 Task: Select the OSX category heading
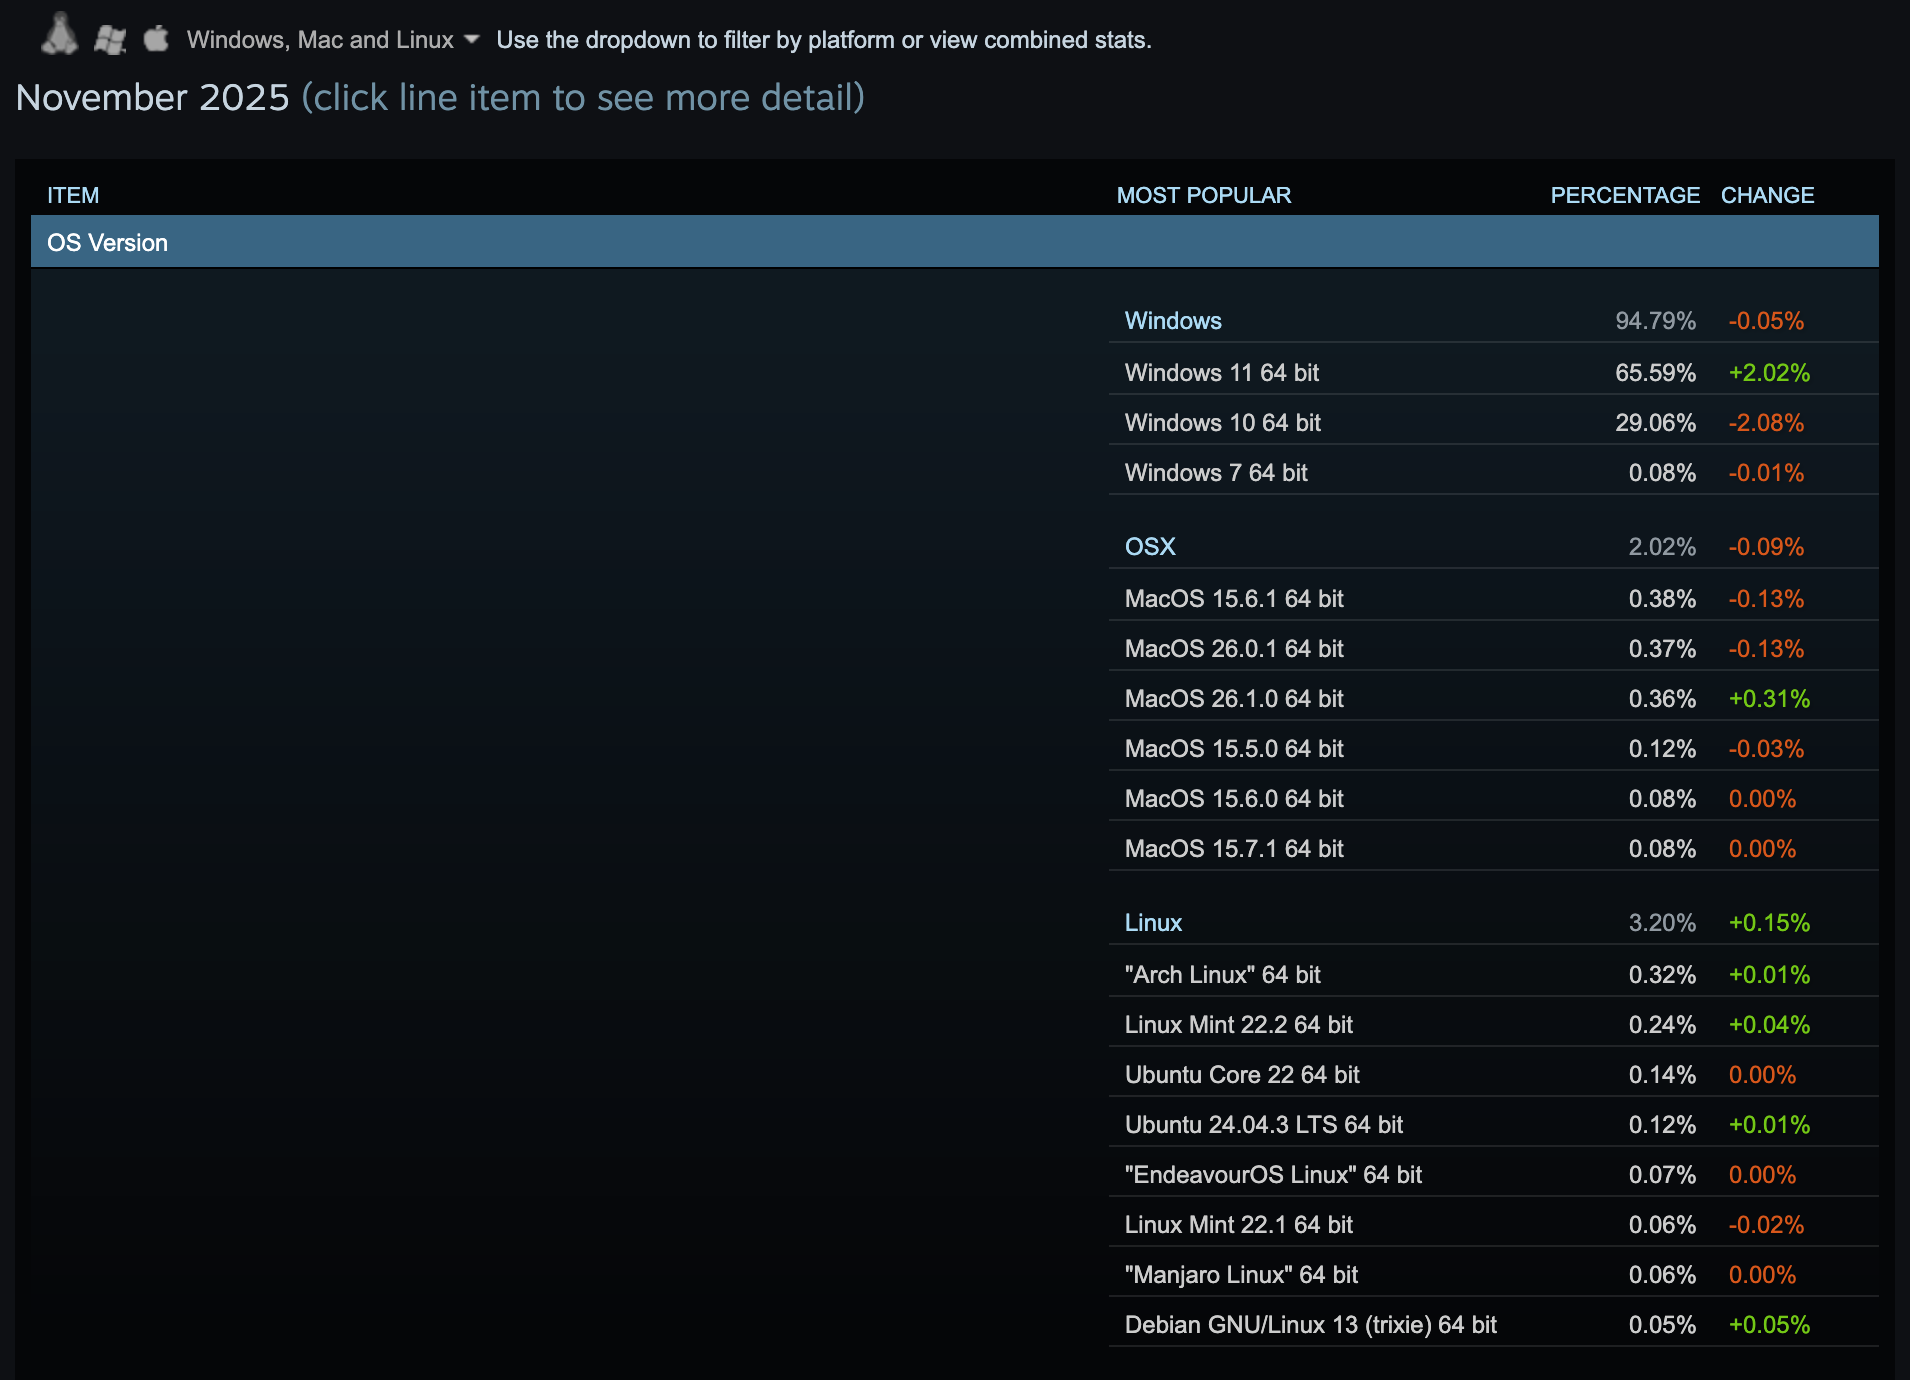1150,547
